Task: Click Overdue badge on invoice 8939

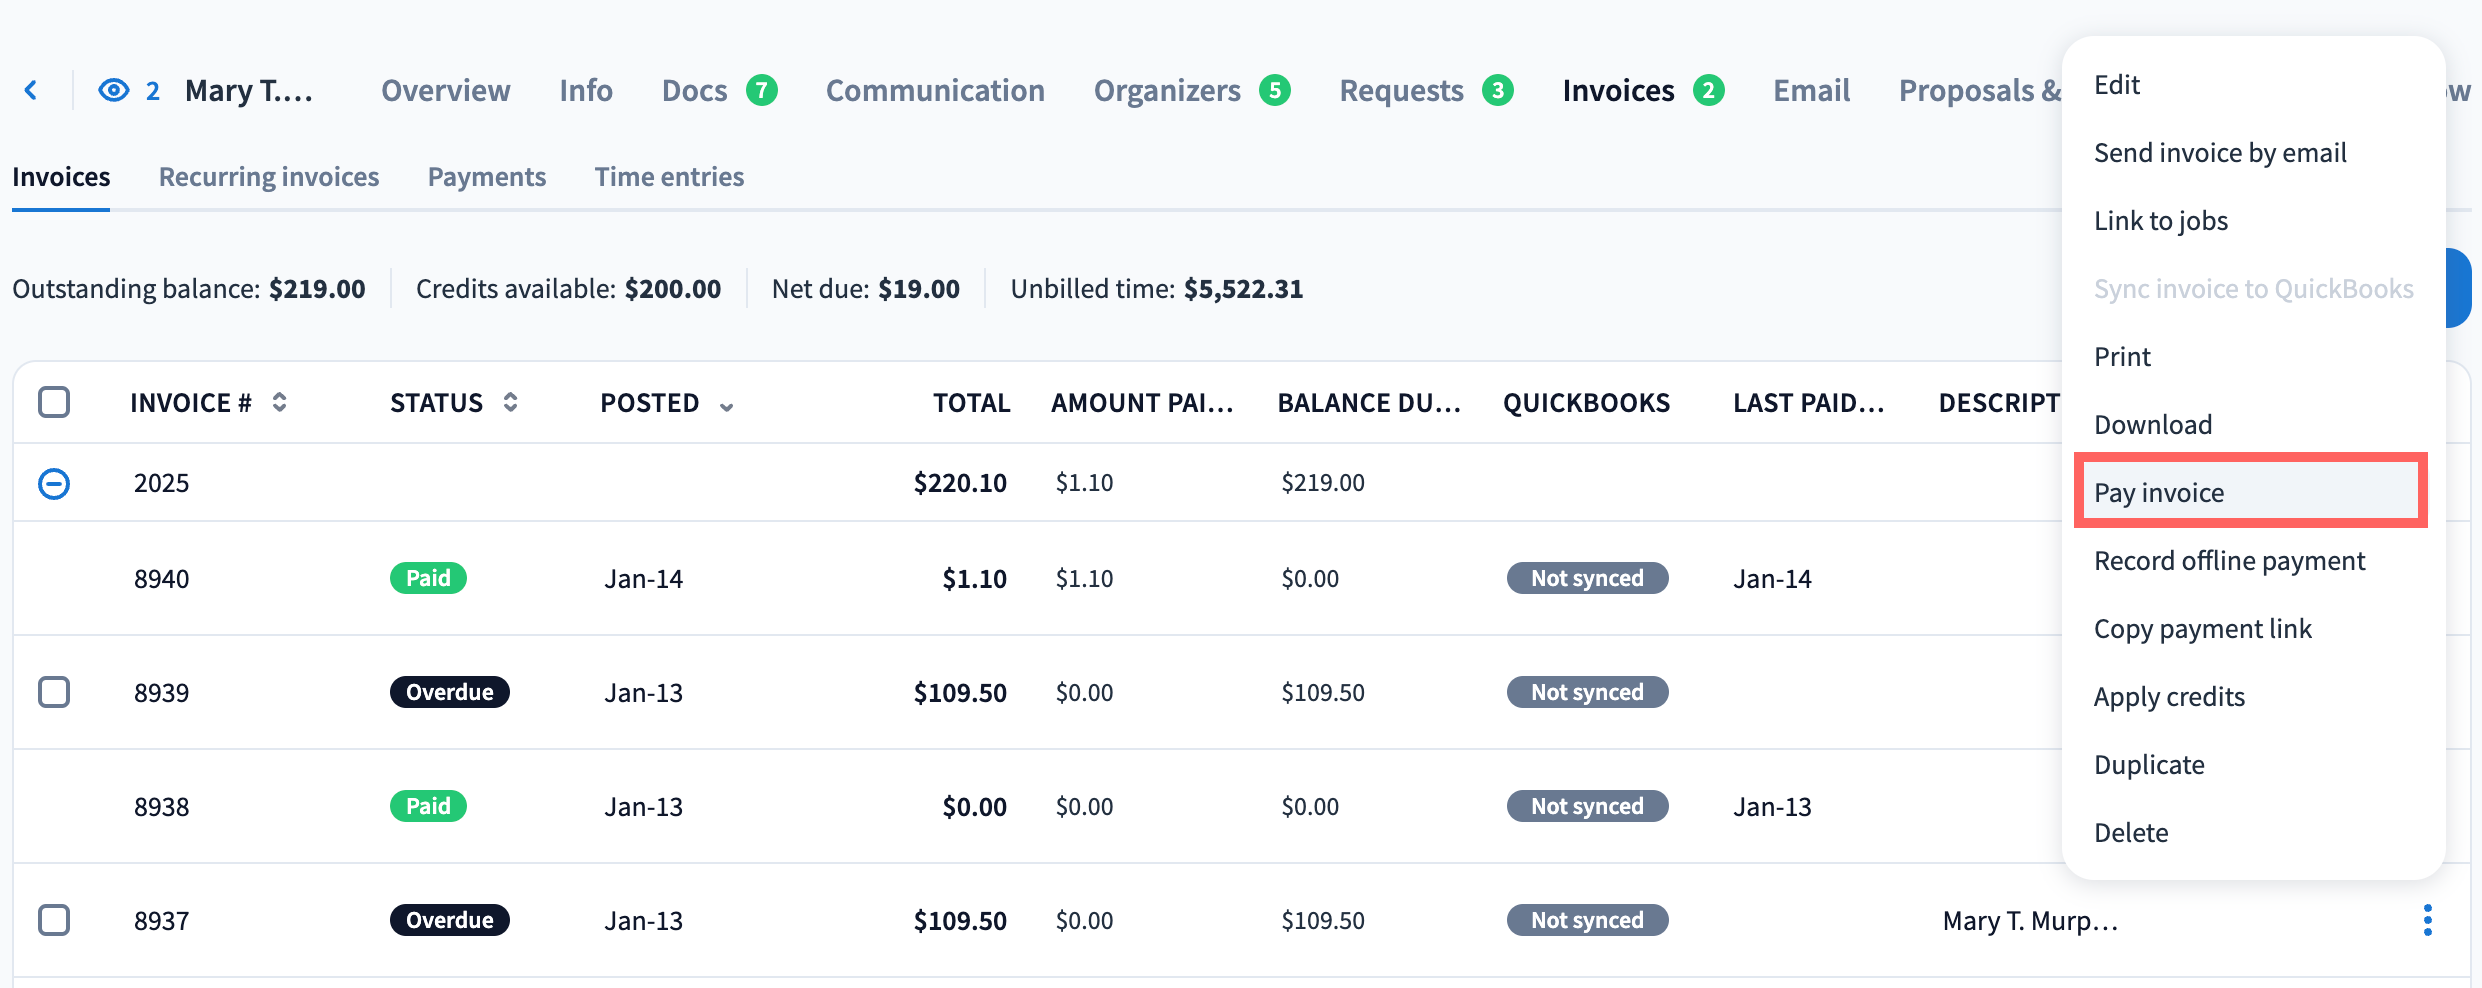Action: pyautogui.click(x=449, y=692)
